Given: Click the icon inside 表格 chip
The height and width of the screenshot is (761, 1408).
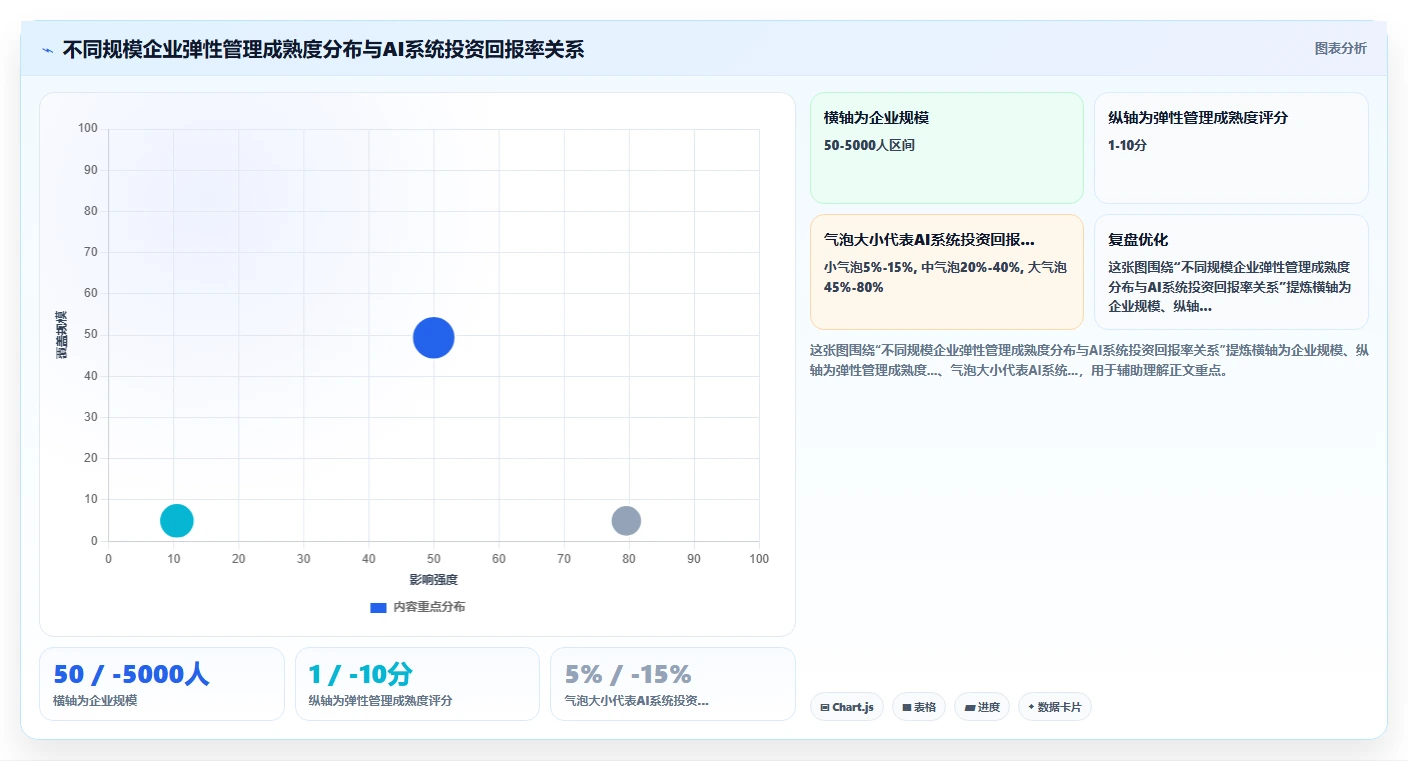Looking at the screenshot, I should pyautogui.click(x=906, y=707).
